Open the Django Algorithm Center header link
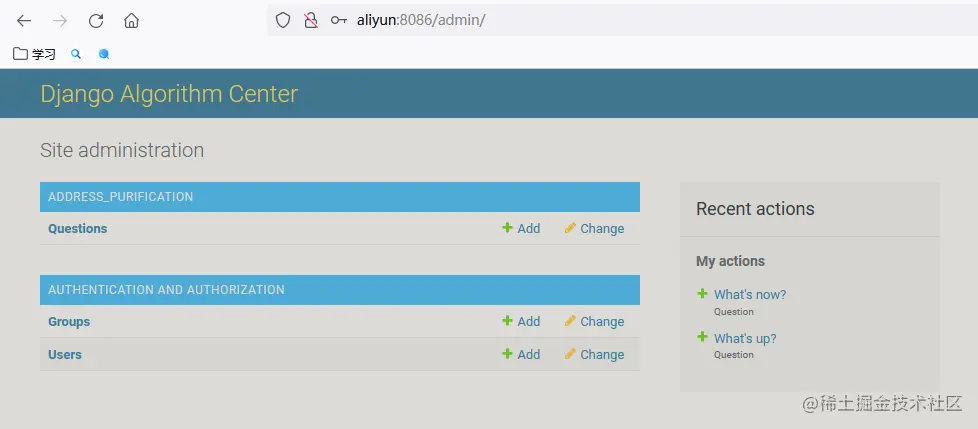Viewport: 978px width, 429px height. pyautogui.click(x=169, y=94)
